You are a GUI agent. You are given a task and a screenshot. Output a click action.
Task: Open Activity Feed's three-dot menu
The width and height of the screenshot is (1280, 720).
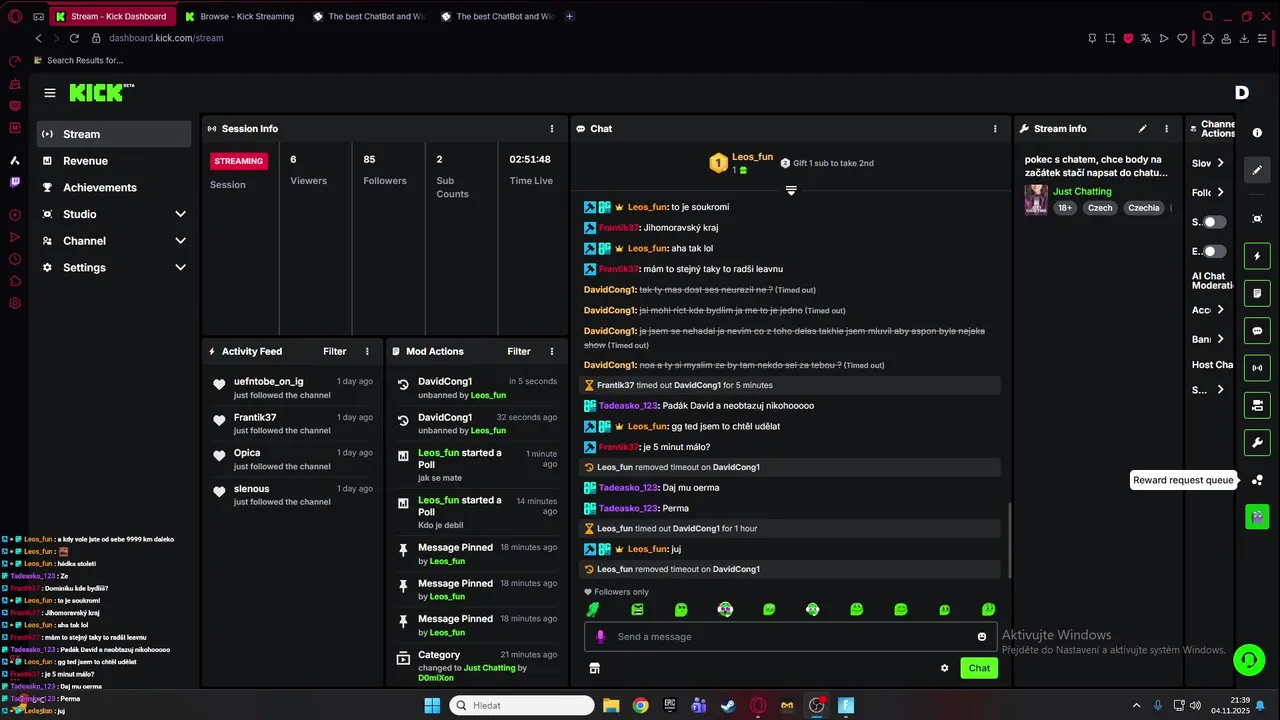click(x=367, y=352)
